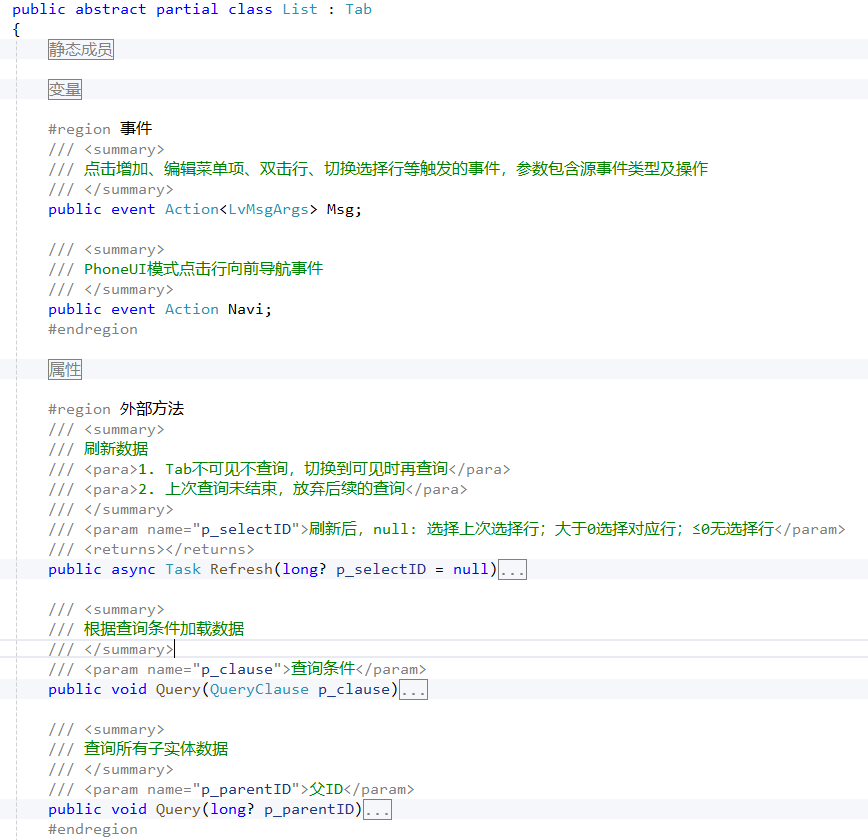Expand the 静态成员 collapsed region

80,48
